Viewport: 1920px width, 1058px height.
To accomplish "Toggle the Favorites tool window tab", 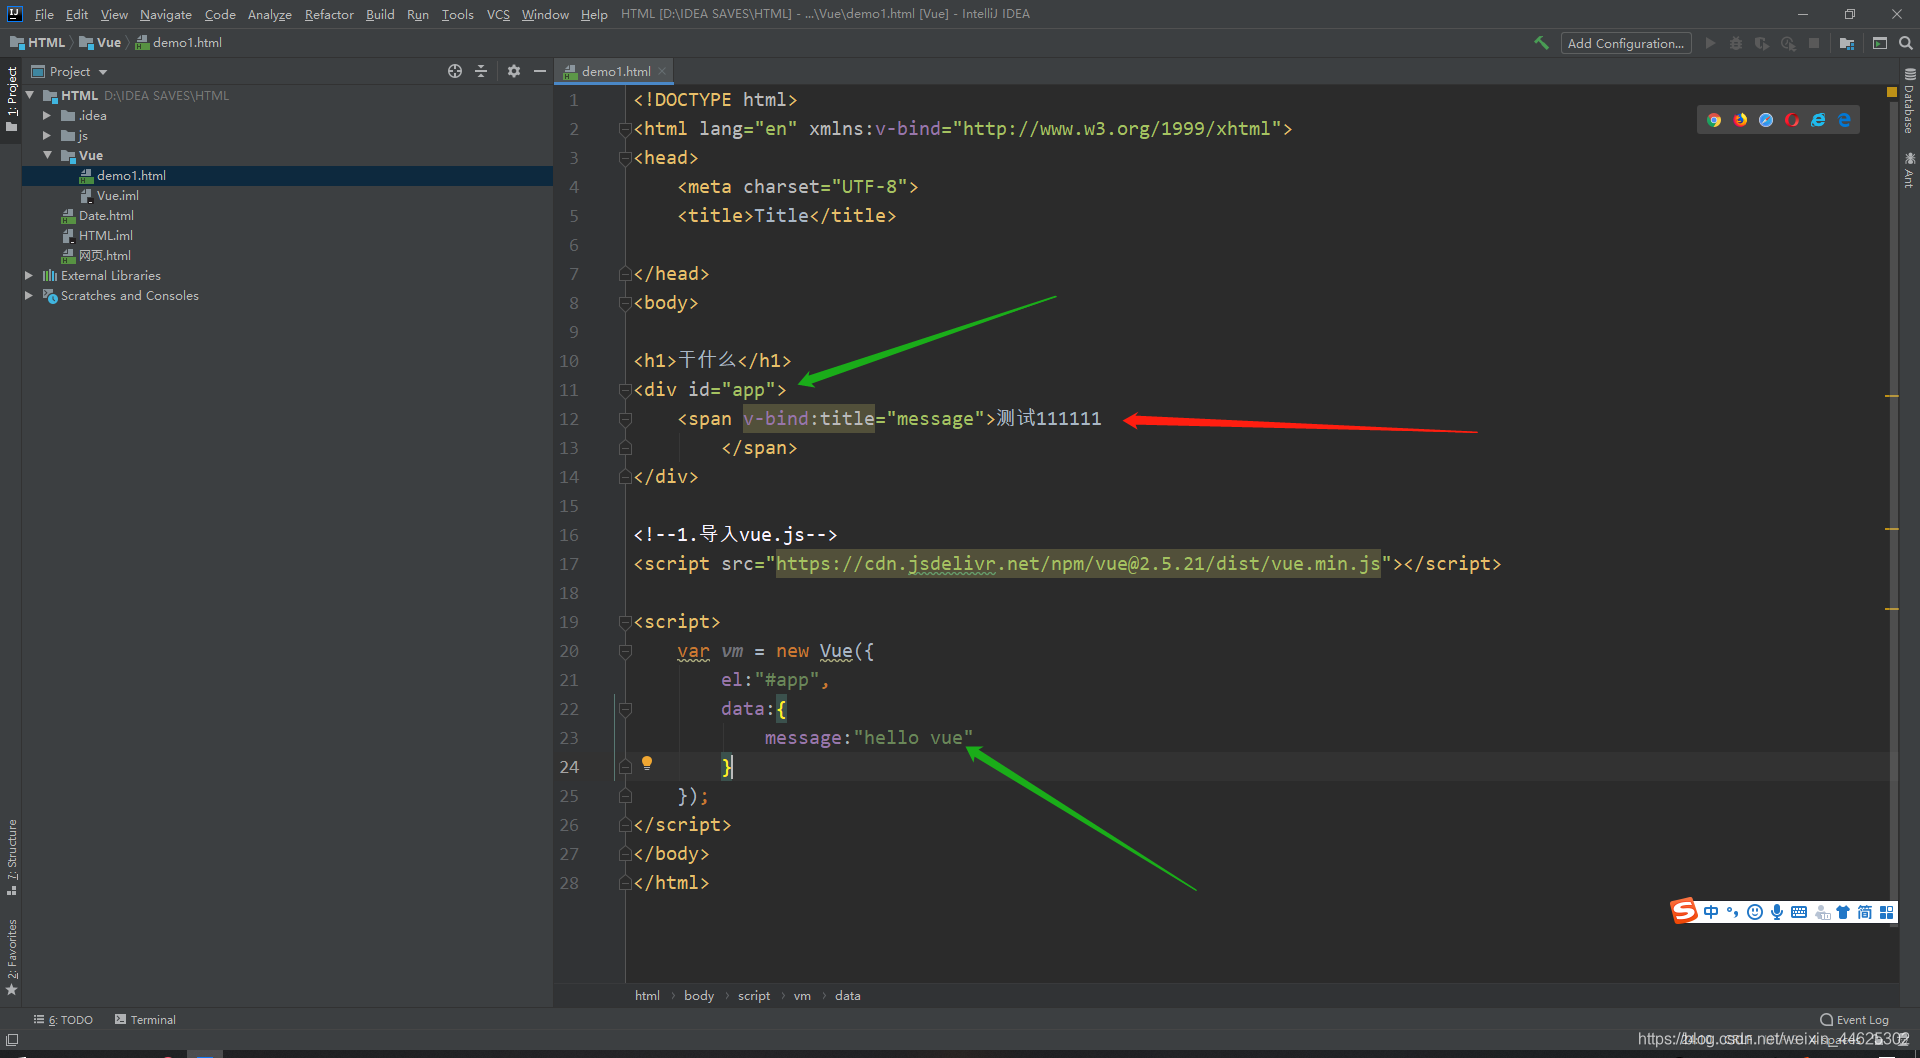I will click(x=11, y=957).
